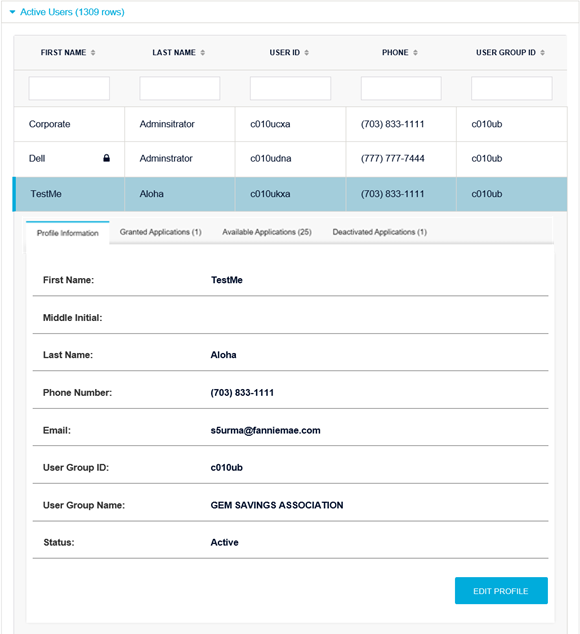Click the profile Phone Number value
This screenshot has width=580, height=634.
(242, 393)
